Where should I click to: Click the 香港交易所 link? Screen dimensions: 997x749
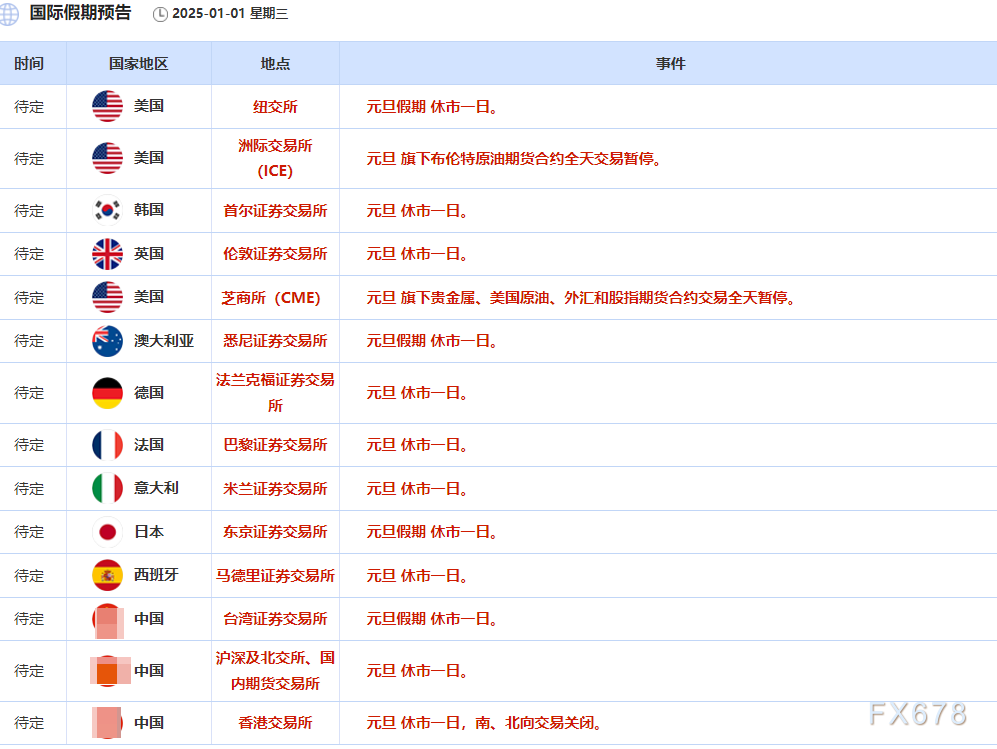275,723
